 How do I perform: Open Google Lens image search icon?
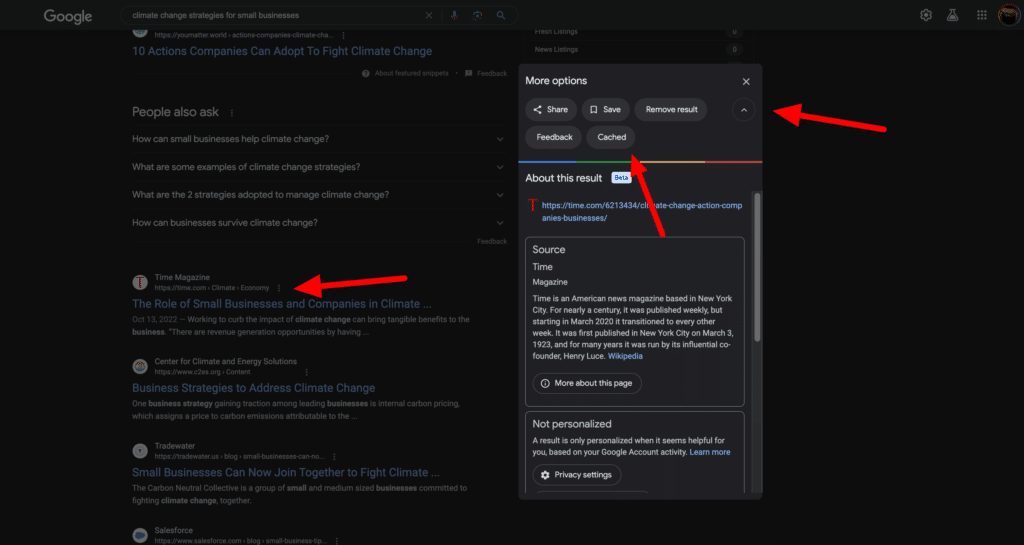[477, 15]
